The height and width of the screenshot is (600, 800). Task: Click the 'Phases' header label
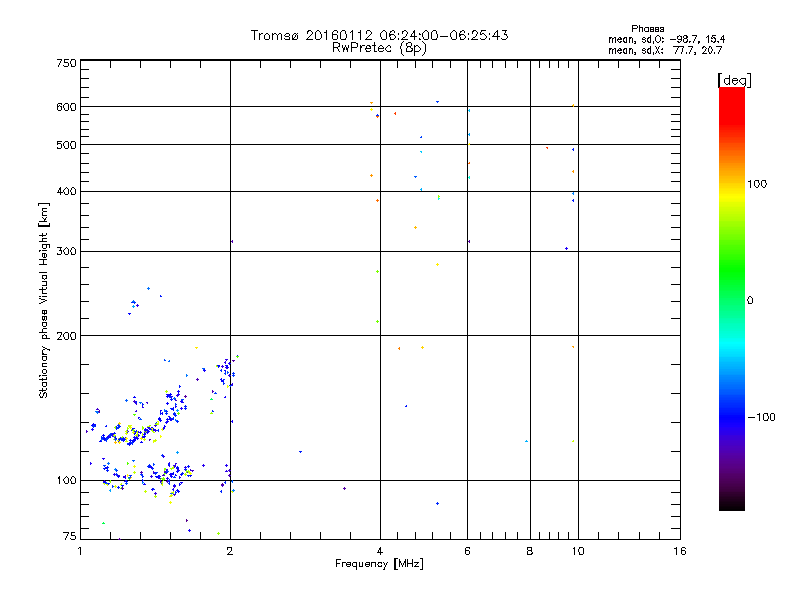[647, 29]
